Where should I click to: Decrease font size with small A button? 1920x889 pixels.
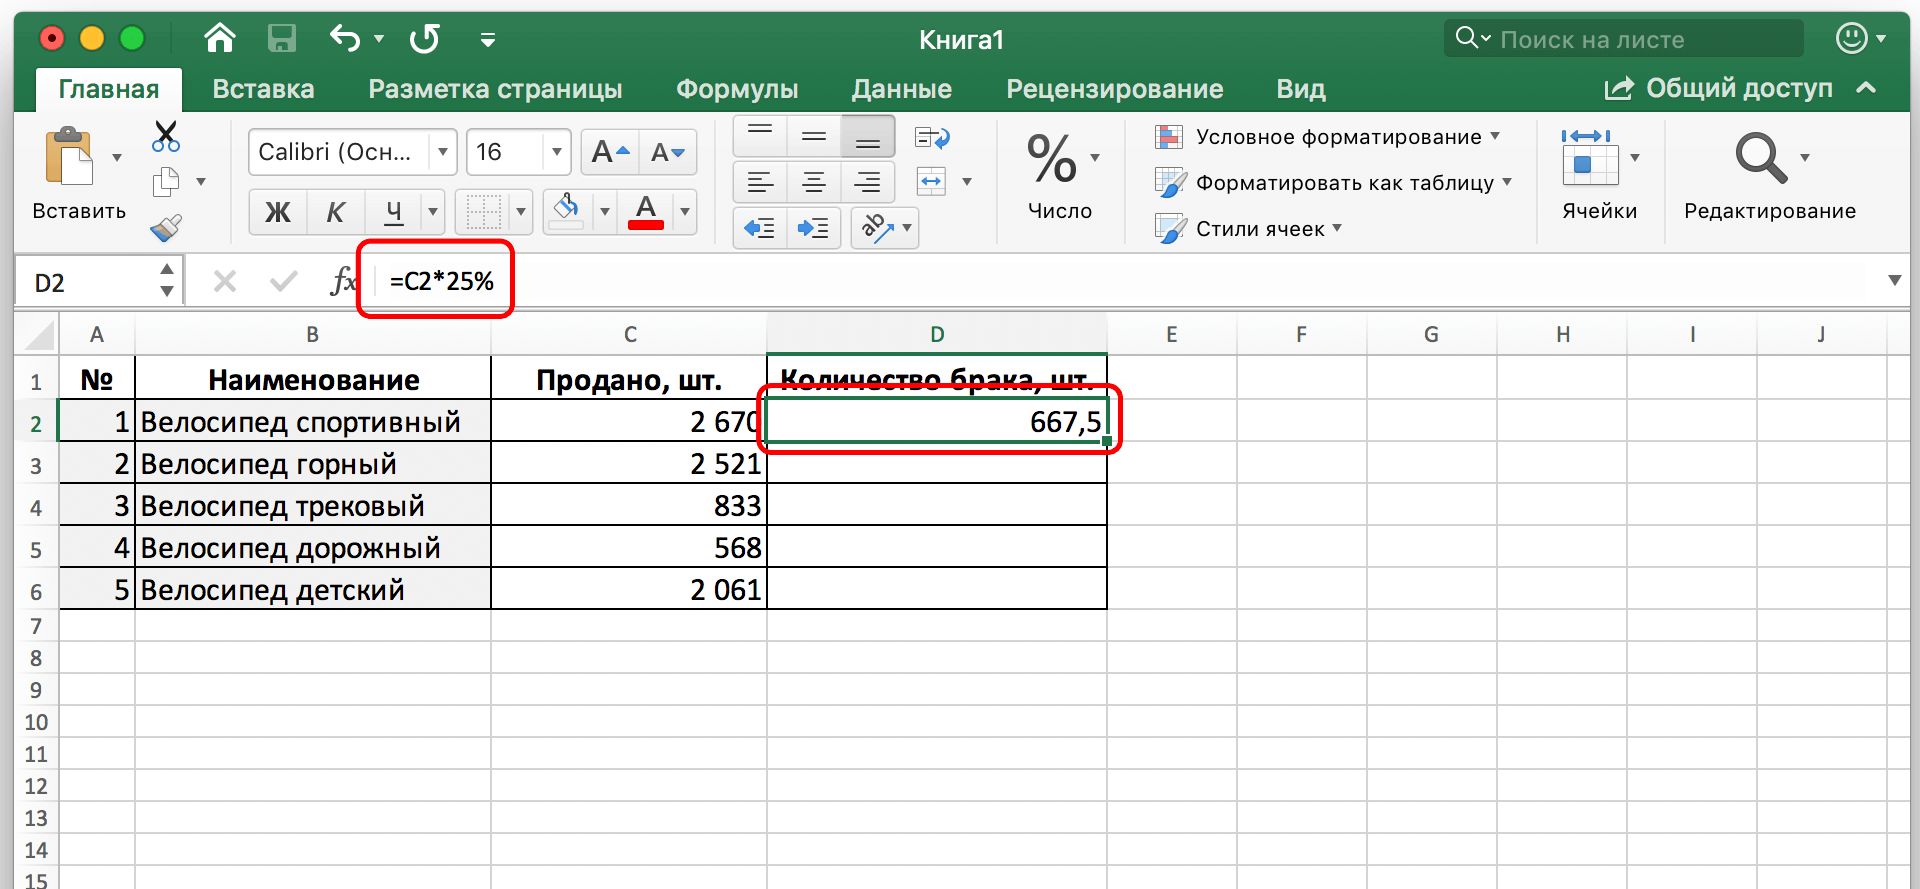[667, 152]
